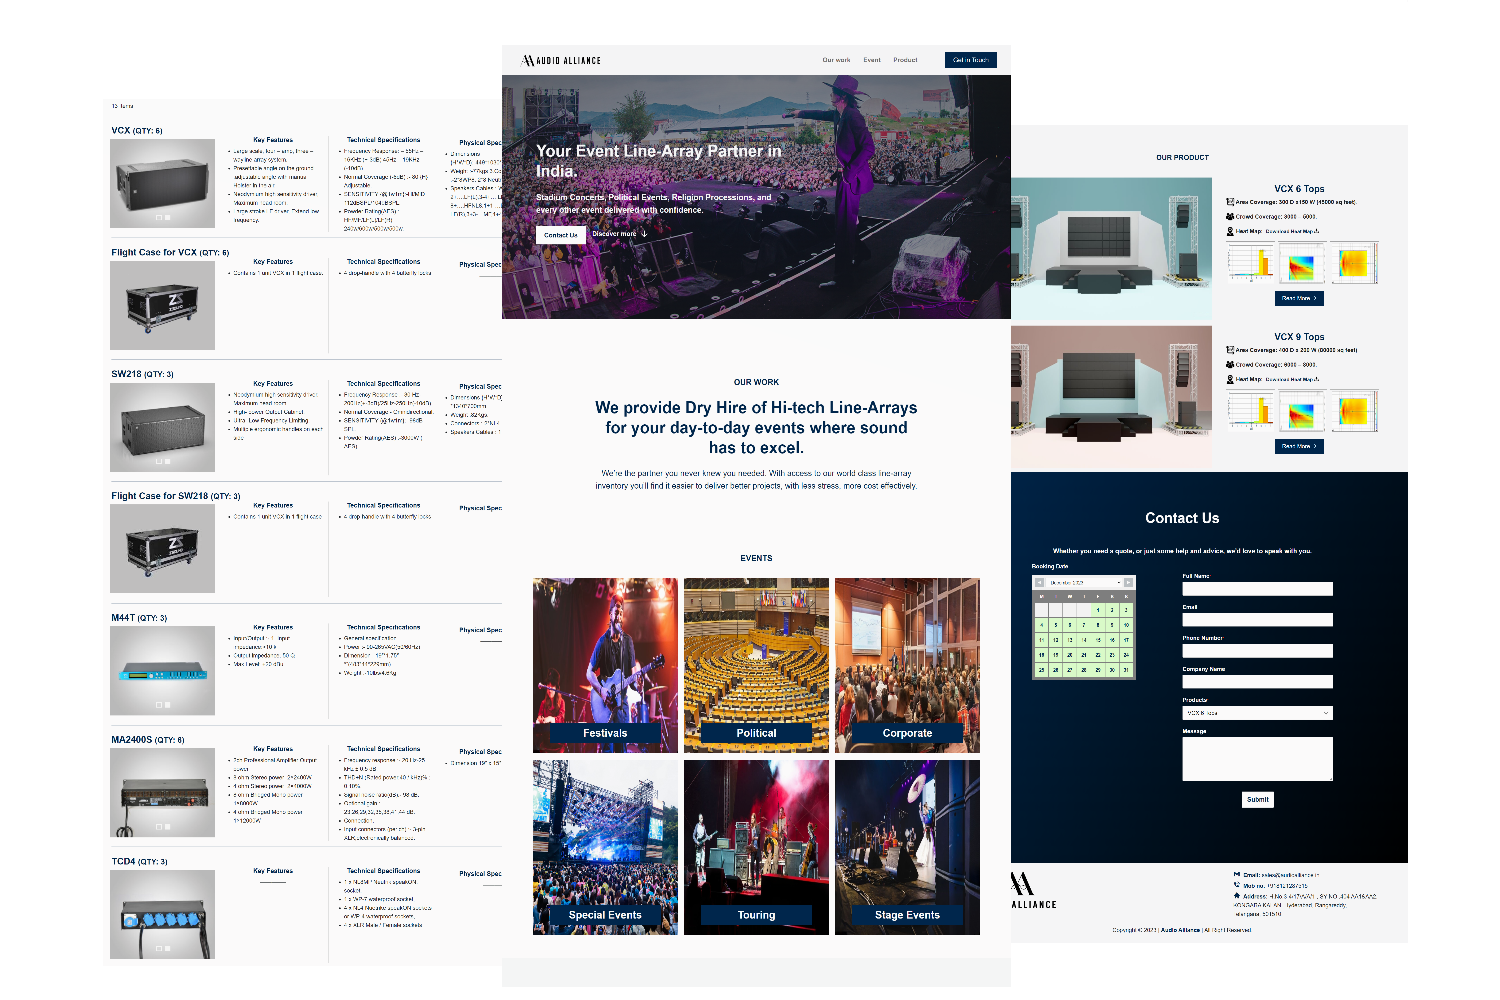Screen dimensions: 1500x1000
Task: Click Crowd Coverage icon for VCX 9 Tops
Action: (1230, 365)
